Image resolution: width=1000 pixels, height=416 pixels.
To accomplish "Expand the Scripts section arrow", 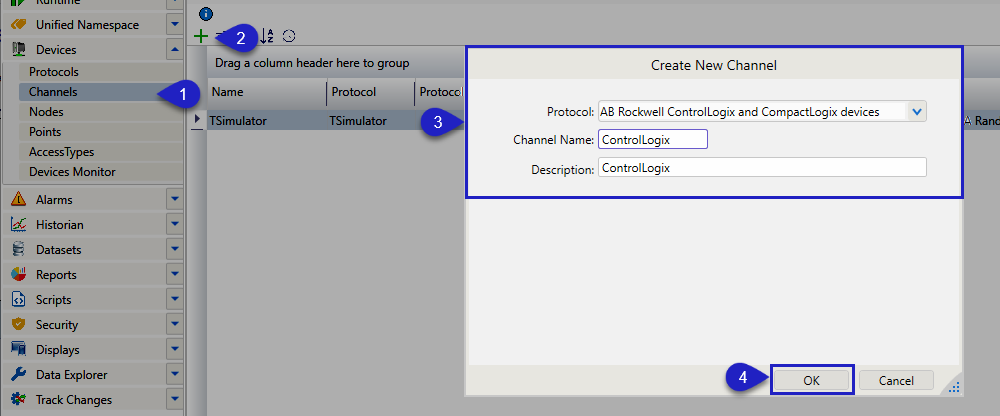I will (x=174, y=300).
